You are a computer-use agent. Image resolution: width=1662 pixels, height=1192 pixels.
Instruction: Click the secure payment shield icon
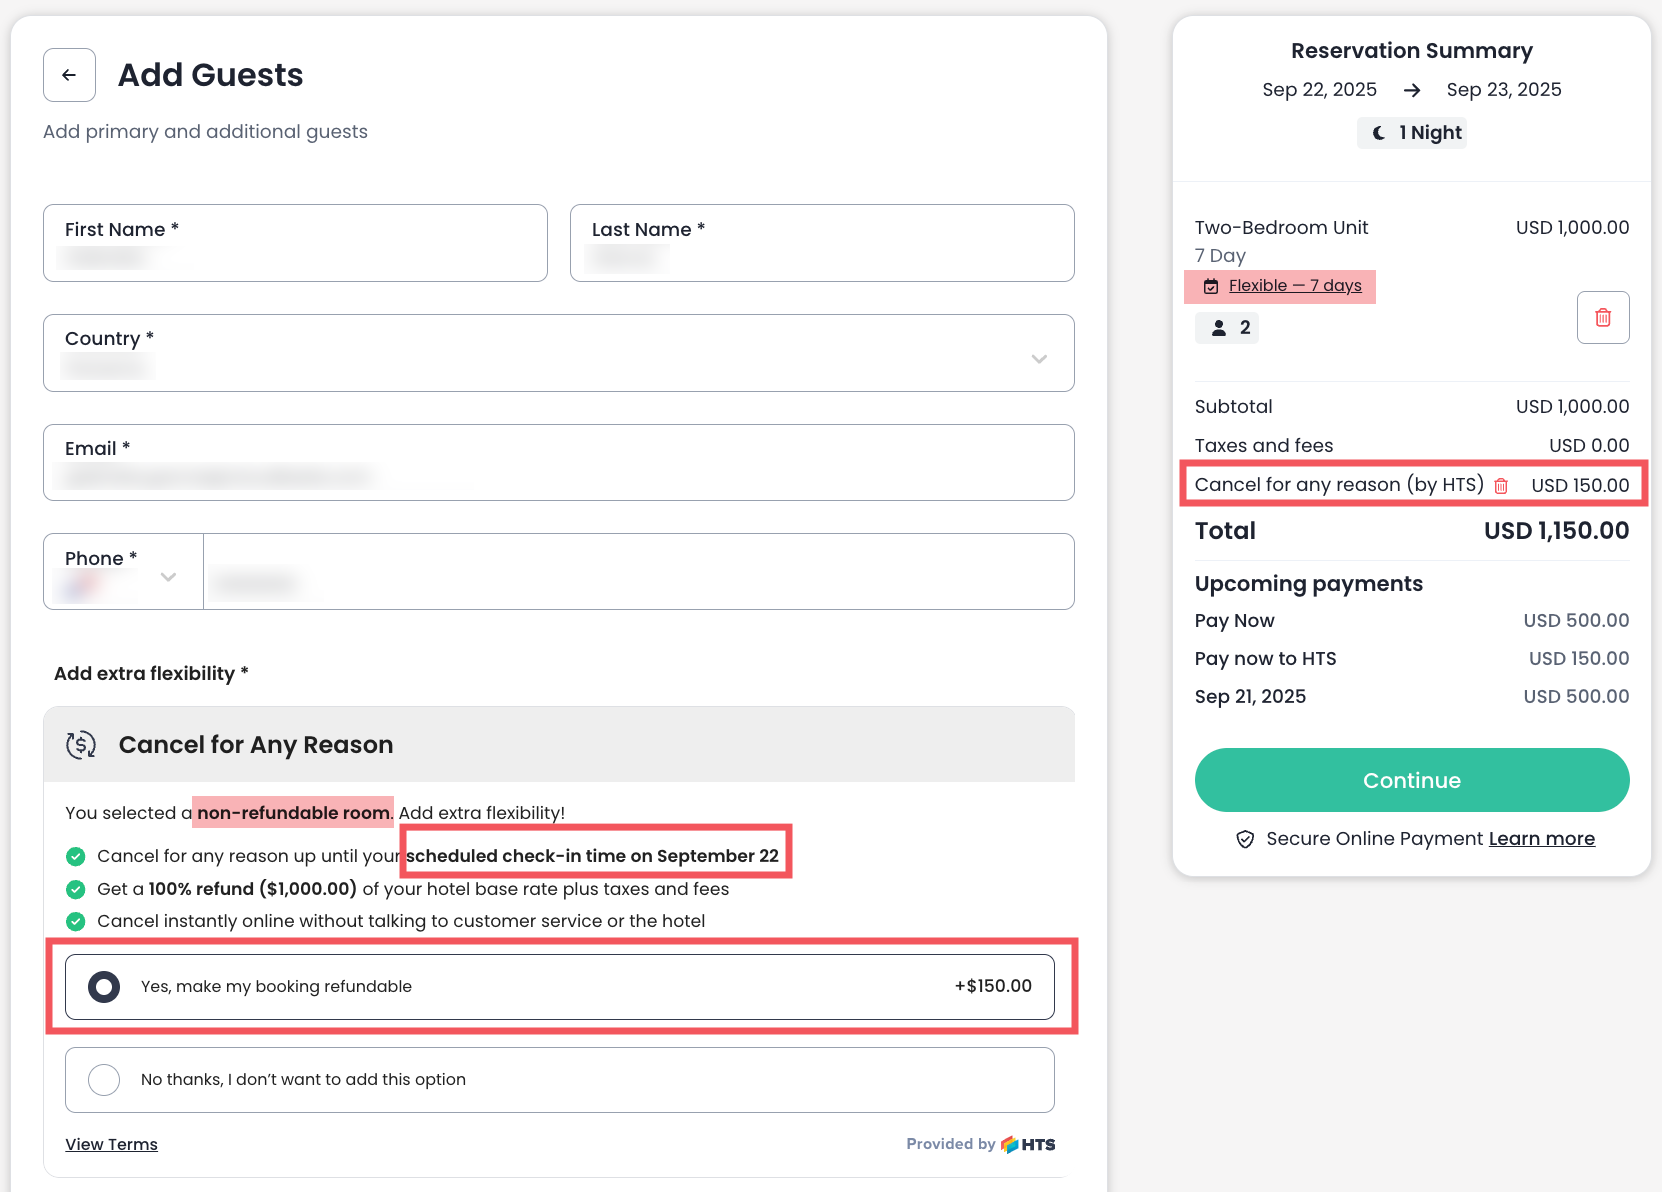(1245, 839)
